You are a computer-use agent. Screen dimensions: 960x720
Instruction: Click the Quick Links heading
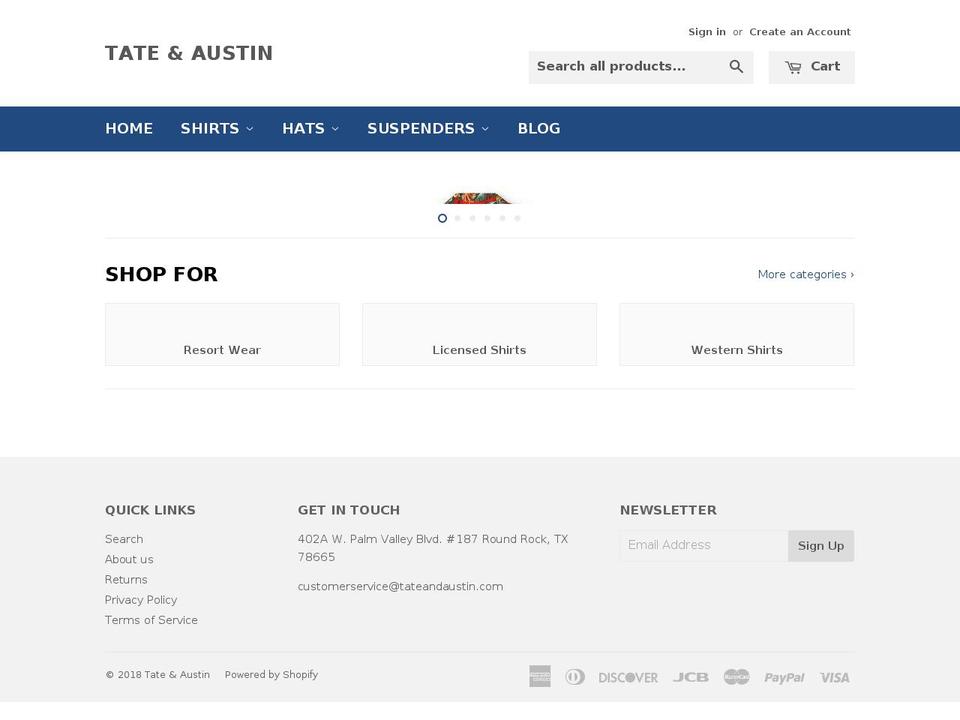click(x=150, y=510)
